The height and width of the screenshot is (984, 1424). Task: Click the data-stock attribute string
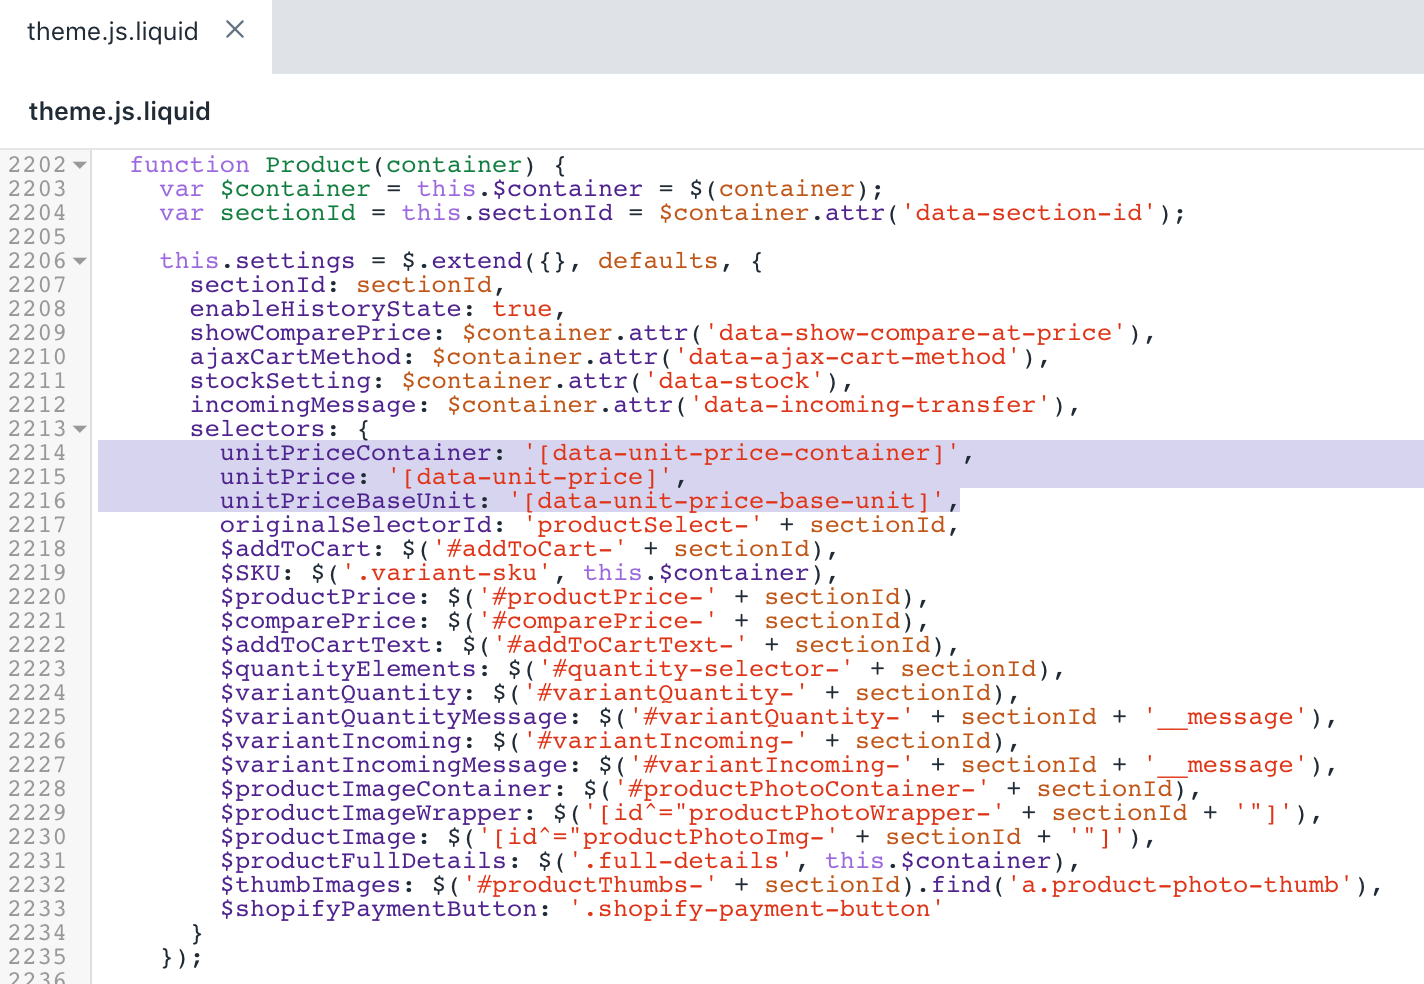[728, 380]
